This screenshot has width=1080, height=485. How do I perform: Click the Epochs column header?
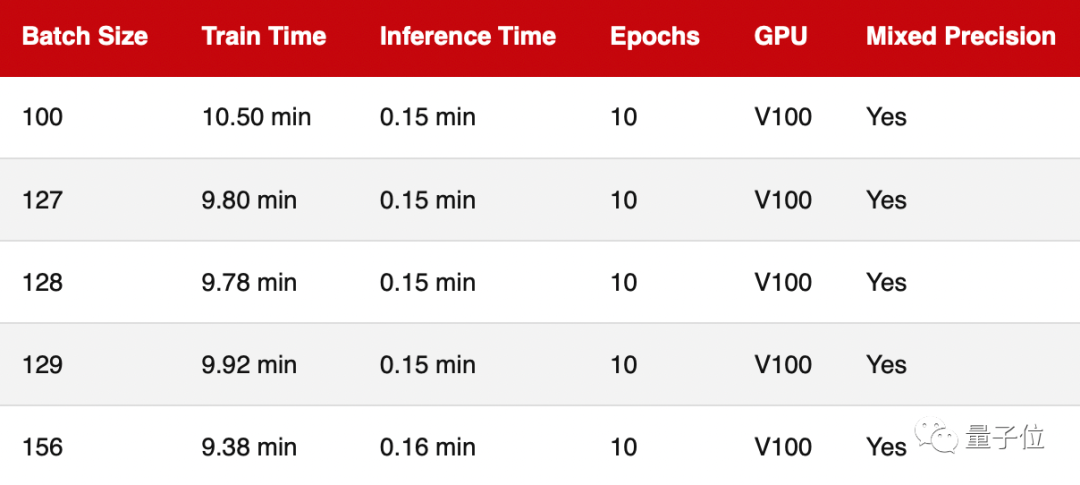655,37
